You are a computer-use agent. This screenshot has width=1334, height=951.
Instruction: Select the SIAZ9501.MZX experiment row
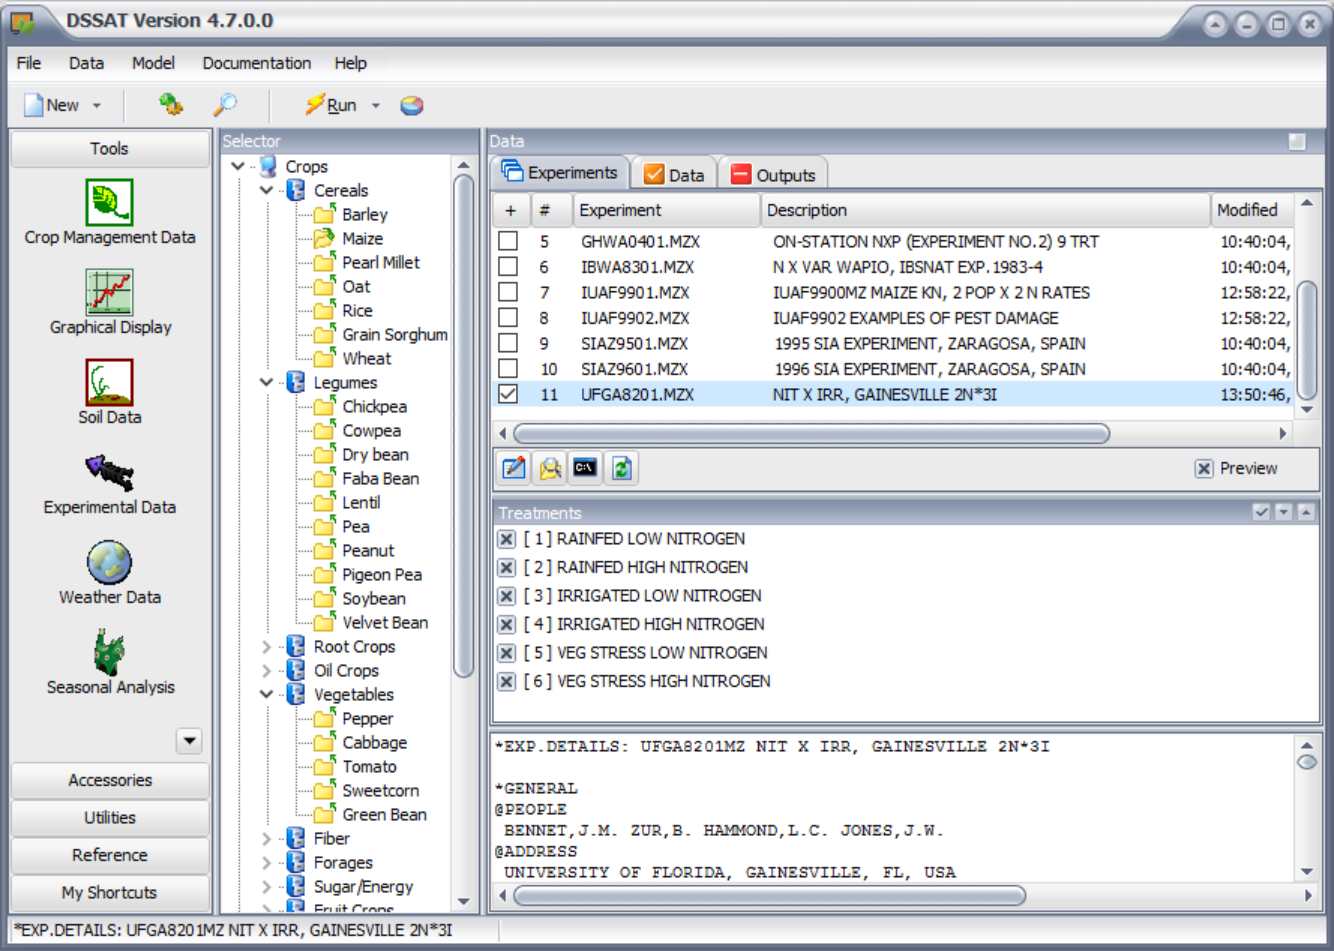click(893, 343)
